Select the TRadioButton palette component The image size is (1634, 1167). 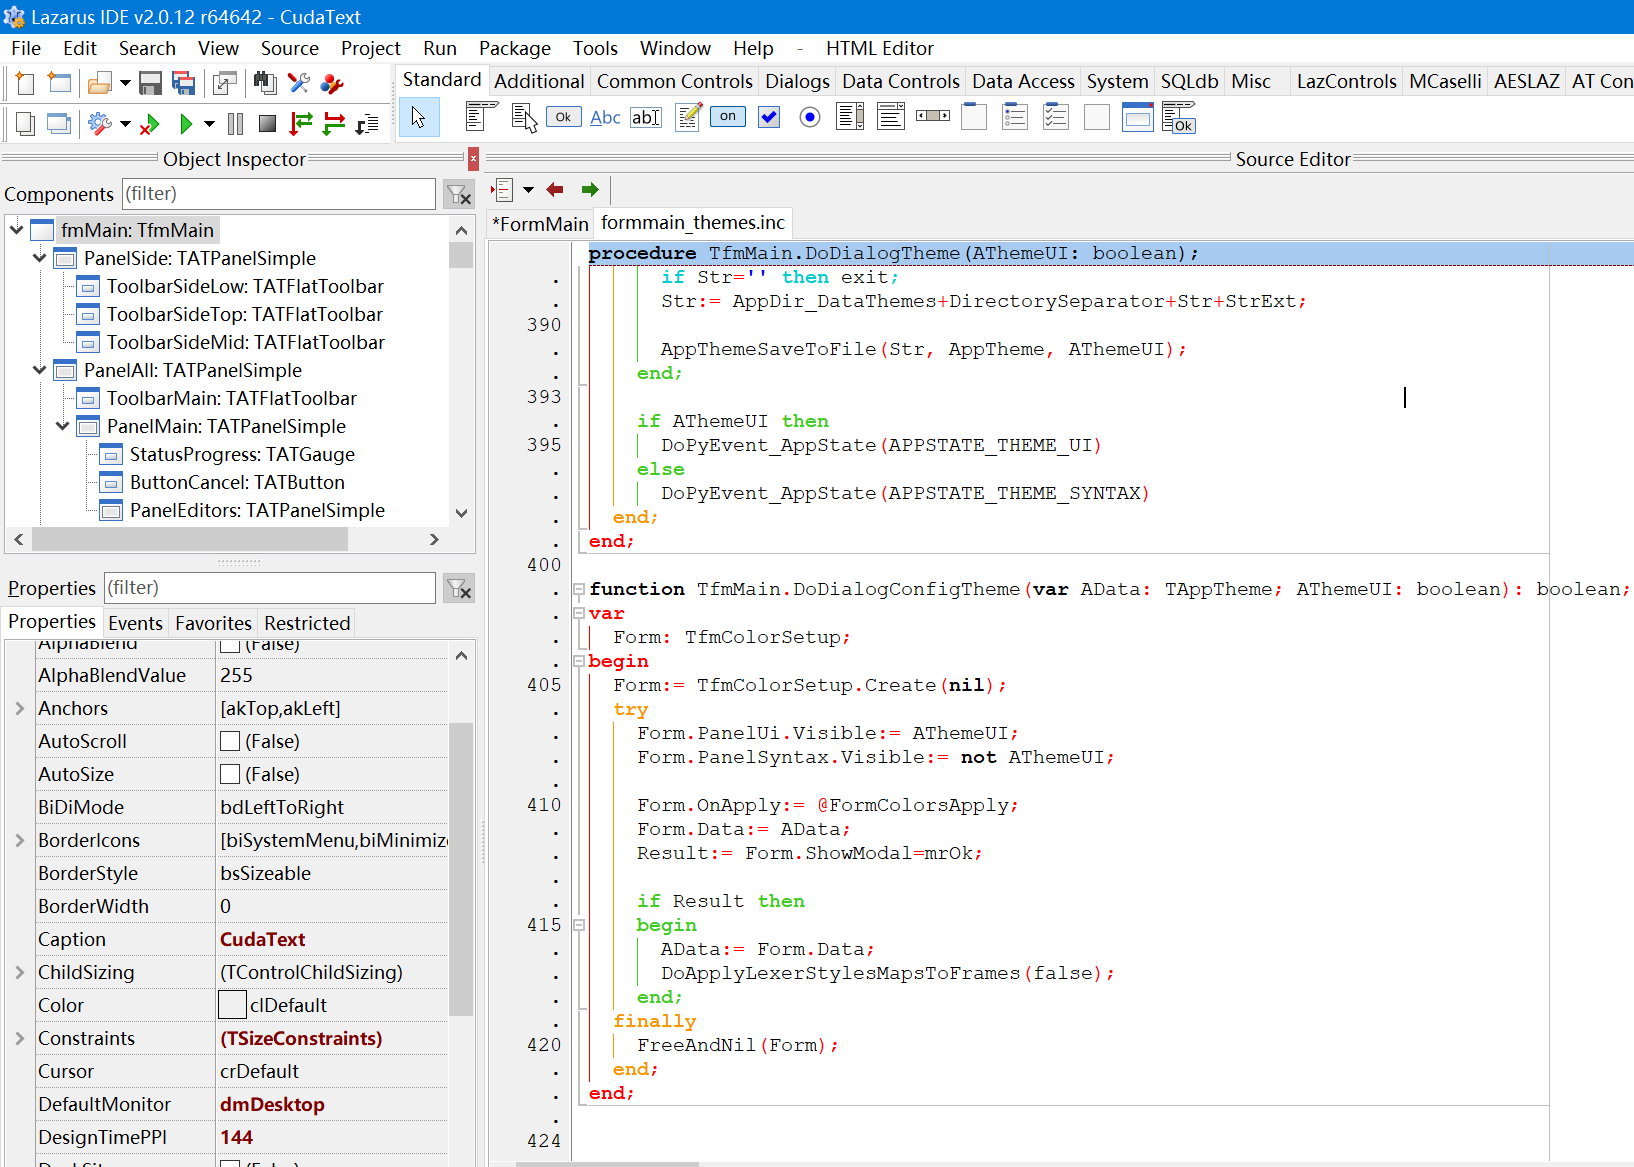tap(810, 118)
